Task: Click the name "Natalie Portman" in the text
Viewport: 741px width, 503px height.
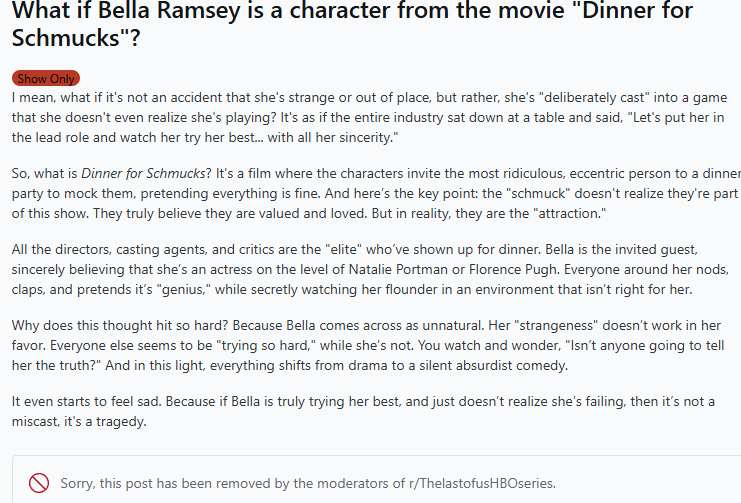Action: click(x=398, y=269)
